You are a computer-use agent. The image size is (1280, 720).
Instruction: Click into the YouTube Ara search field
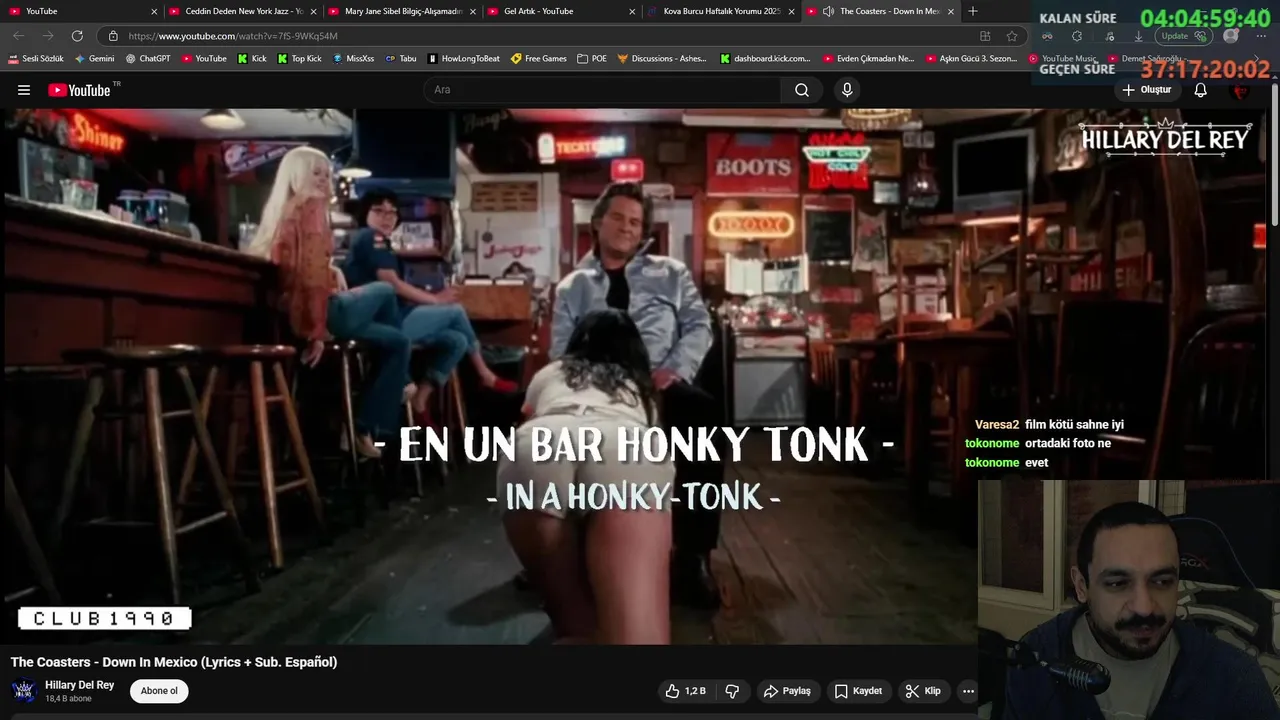[604, 90]
